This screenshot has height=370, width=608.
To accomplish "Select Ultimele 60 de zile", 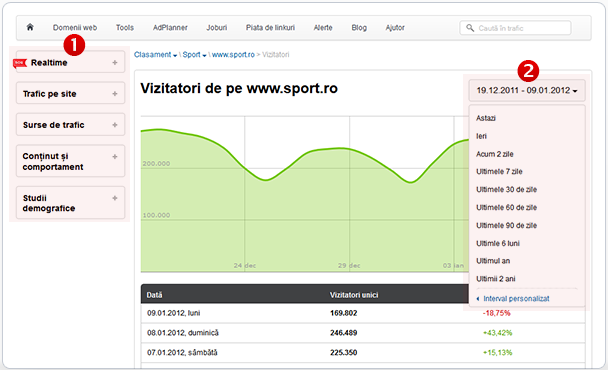I will pyautogui.click(x=506, y=207).
